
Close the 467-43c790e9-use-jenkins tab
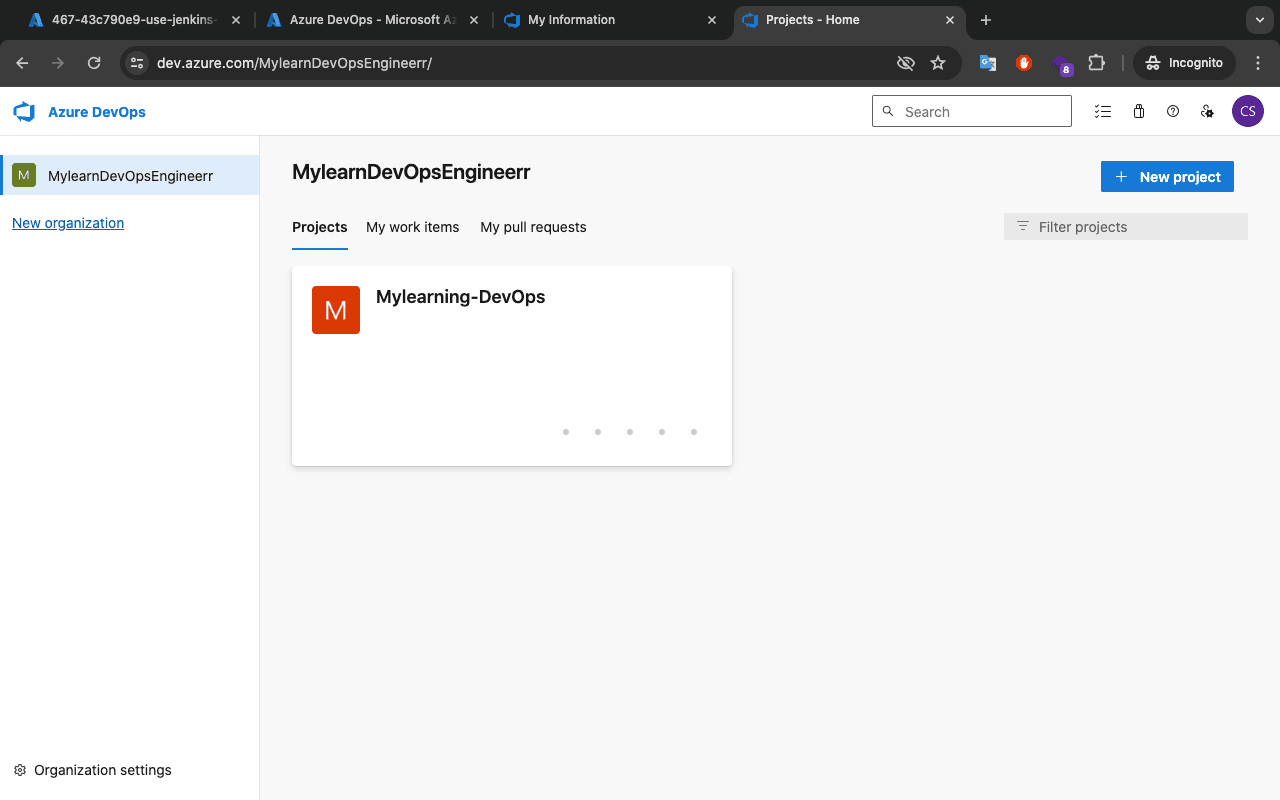tap(235, 20)
